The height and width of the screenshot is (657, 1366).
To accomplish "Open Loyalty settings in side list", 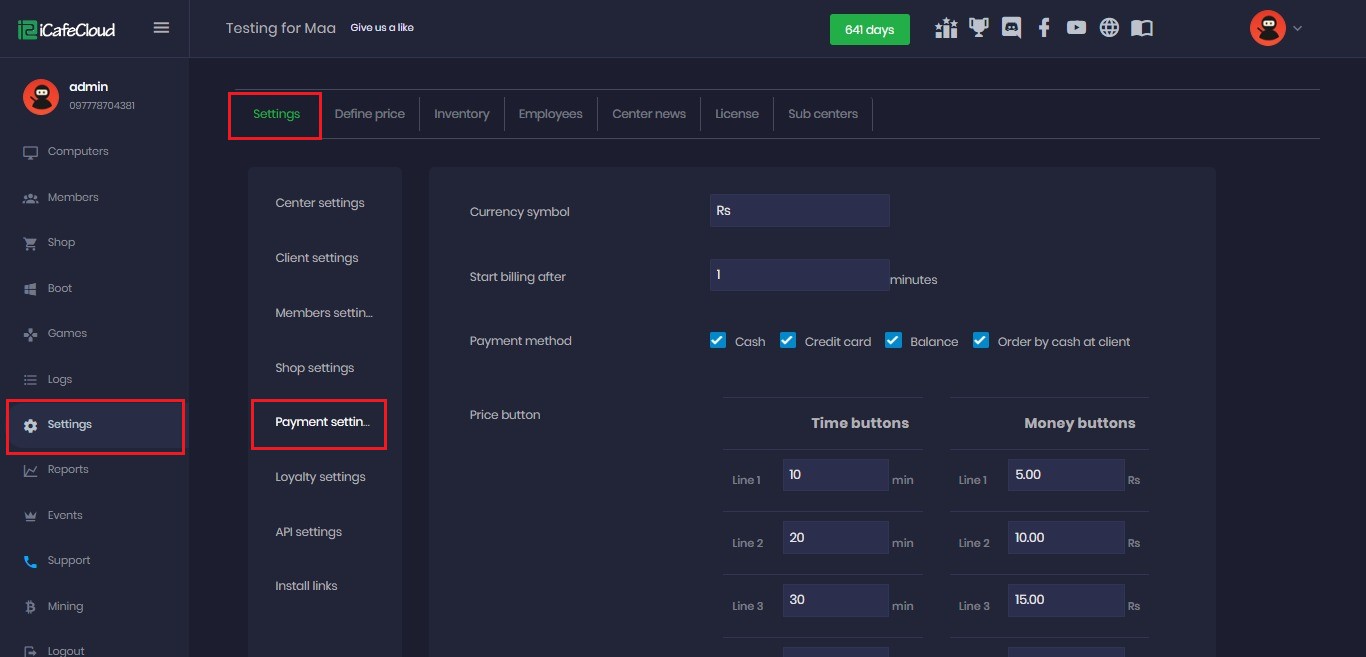I will pos(320,477).
